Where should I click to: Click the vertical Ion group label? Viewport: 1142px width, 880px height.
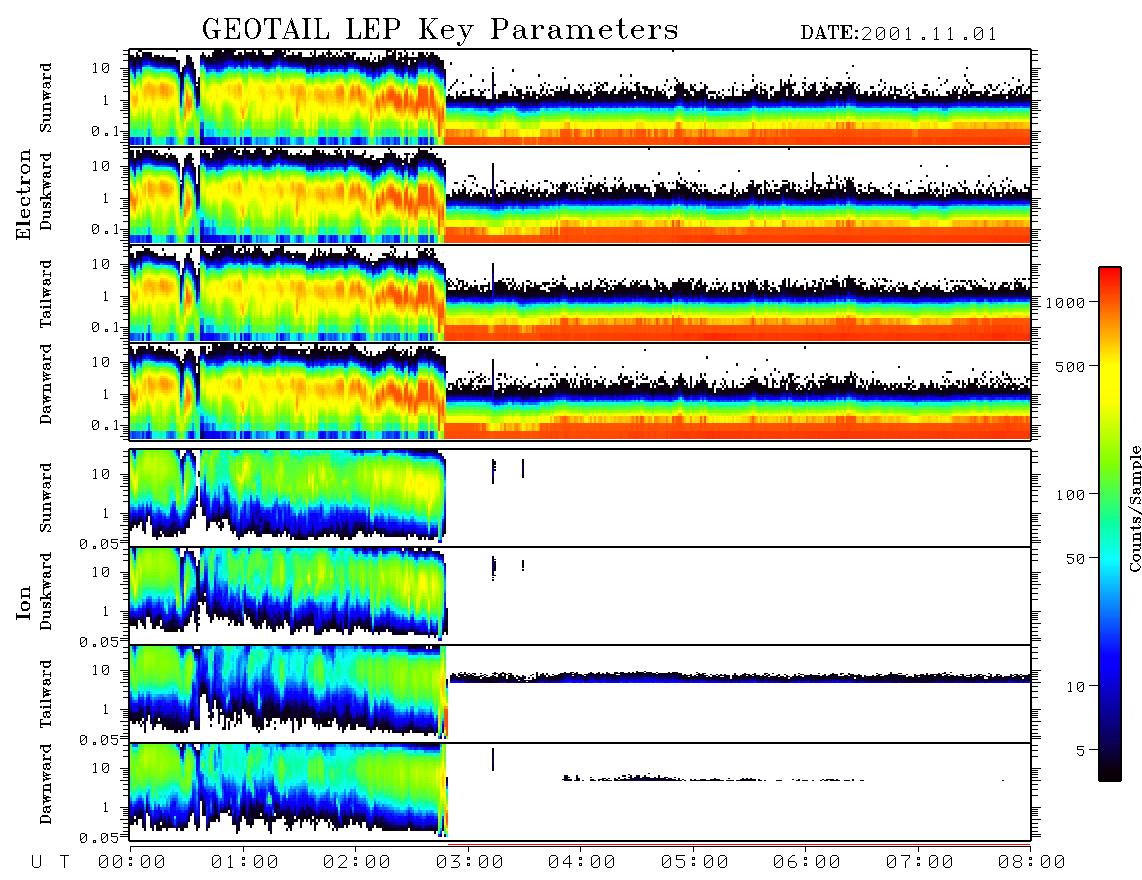24,602
